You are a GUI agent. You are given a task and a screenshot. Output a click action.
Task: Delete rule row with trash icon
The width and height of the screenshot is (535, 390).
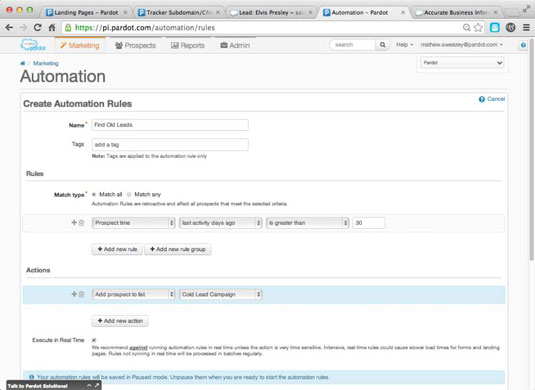coord(82,223)
